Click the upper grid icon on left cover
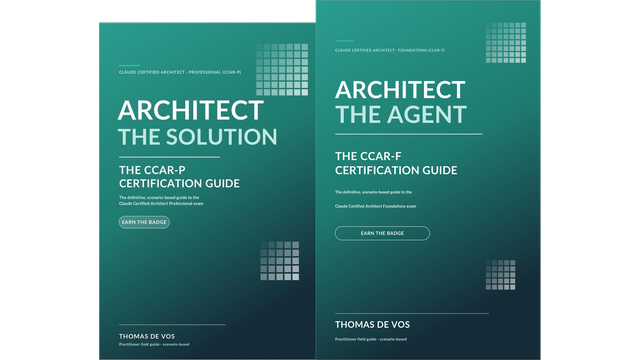Viewport: 640px width, 360px height. tap(282, 69)
